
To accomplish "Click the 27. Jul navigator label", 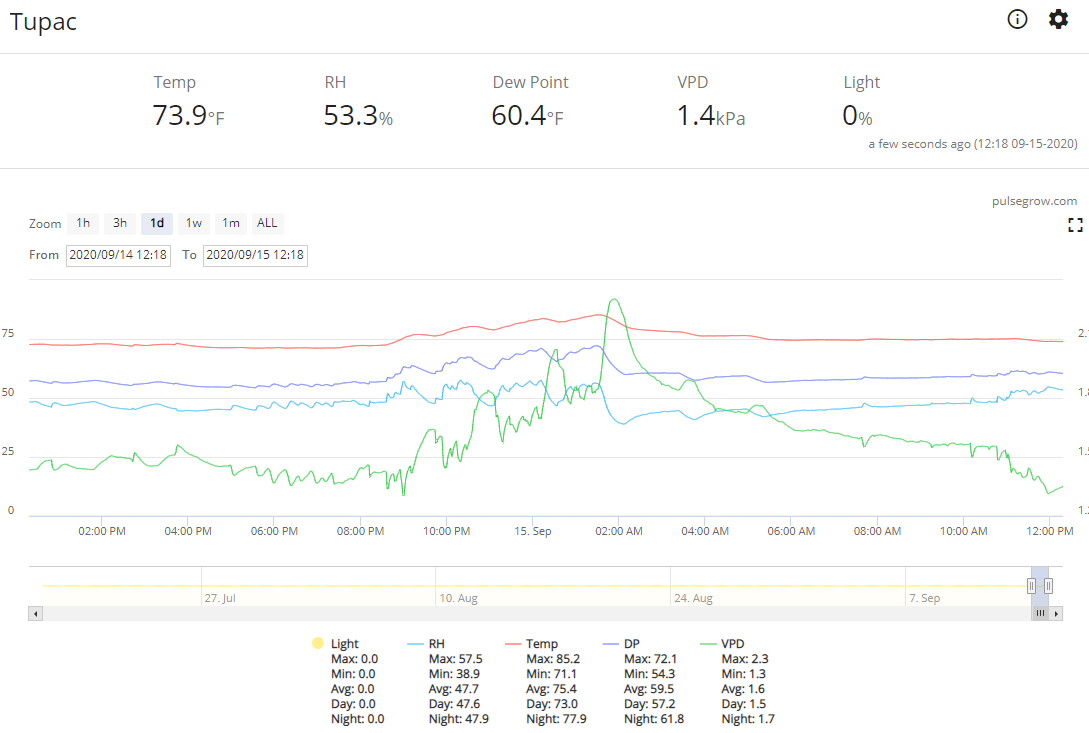I will point(220,598).
